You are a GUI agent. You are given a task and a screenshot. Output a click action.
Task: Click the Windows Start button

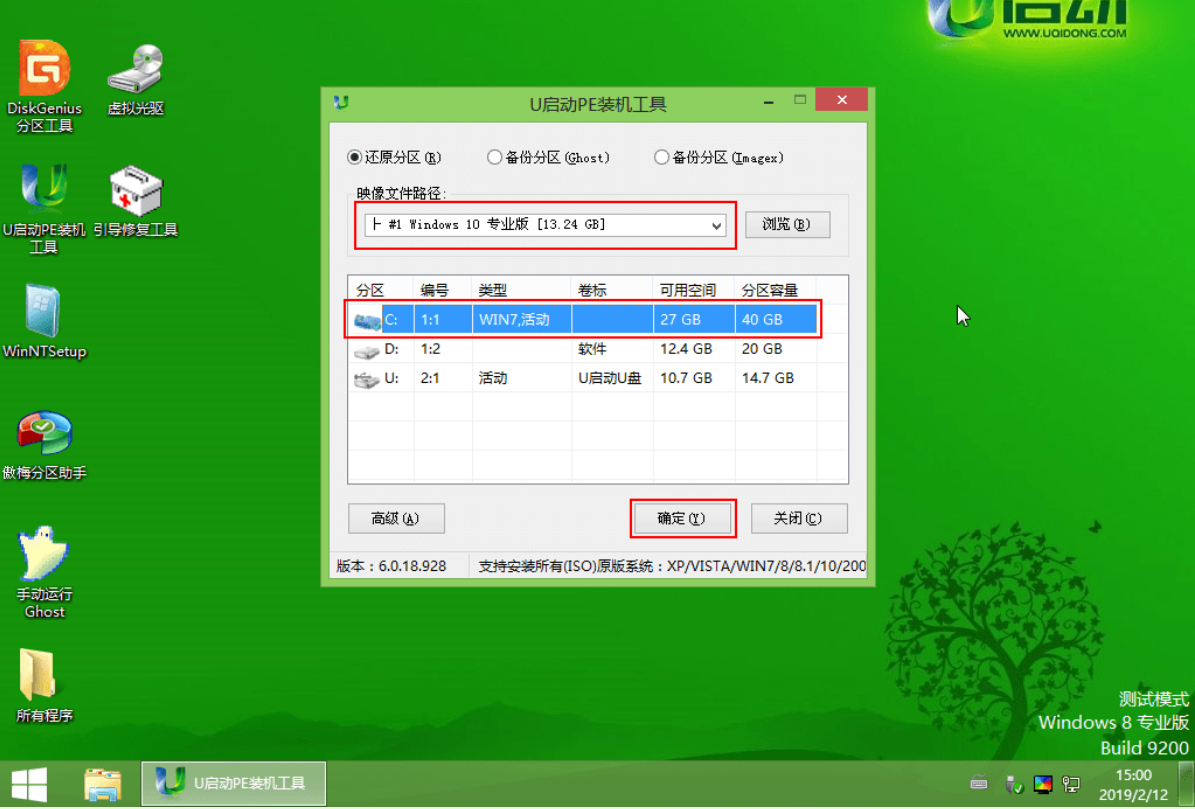(30, 784)
